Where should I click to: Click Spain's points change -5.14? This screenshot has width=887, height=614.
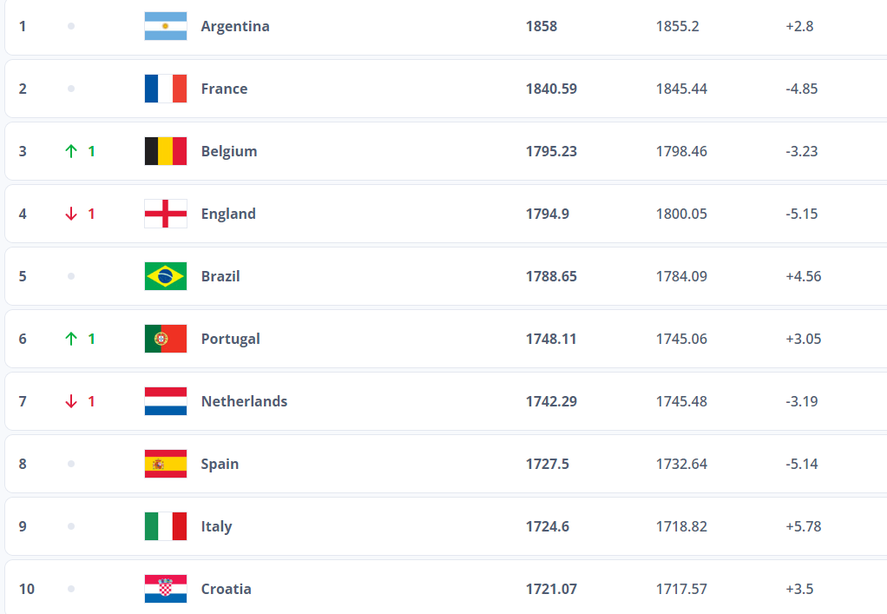coord(802,464)
